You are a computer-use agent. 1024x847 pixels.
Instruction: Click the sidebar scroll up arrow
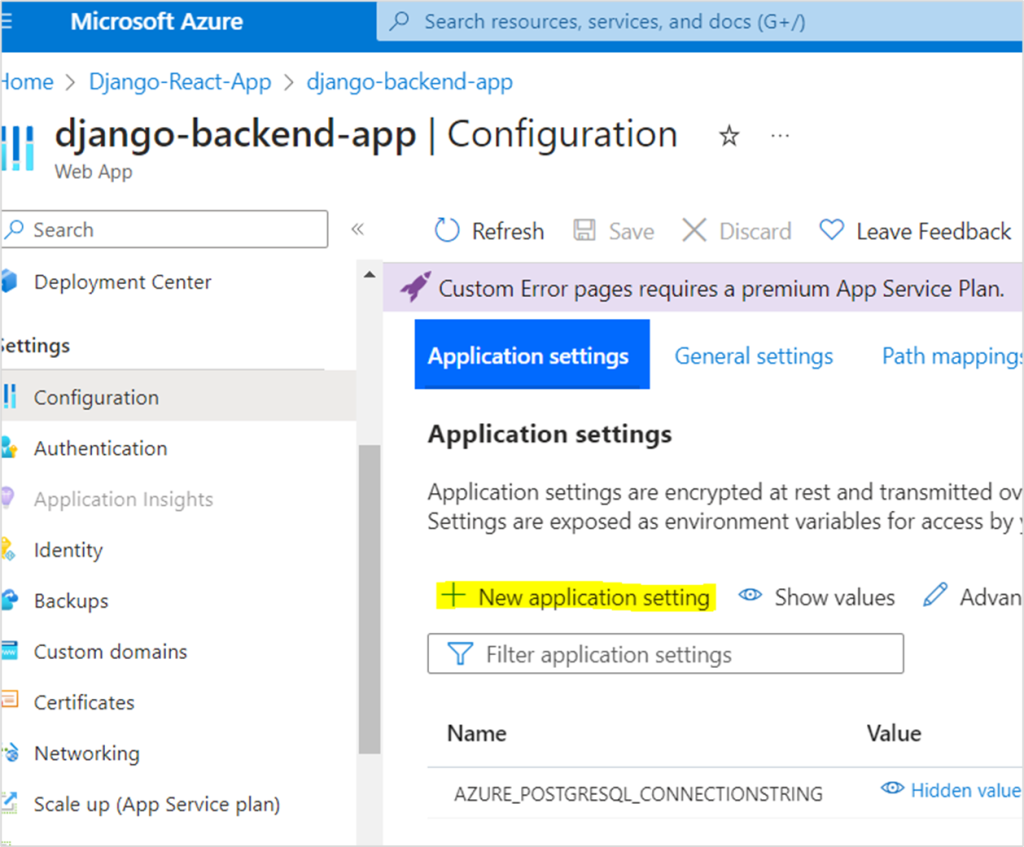tap(370, 275)
